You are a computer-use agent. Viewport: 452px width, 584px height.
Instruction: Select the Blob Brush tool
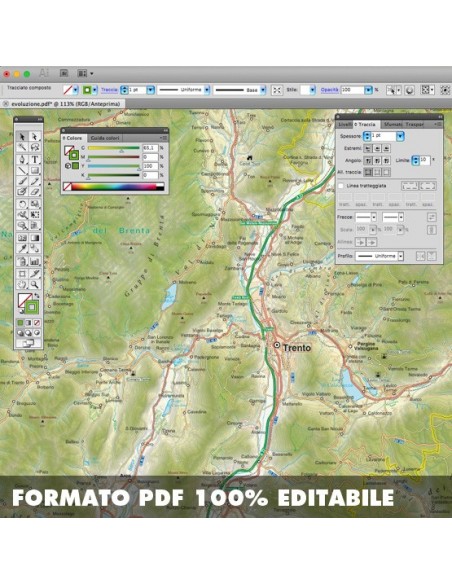(x=22, y=192)
